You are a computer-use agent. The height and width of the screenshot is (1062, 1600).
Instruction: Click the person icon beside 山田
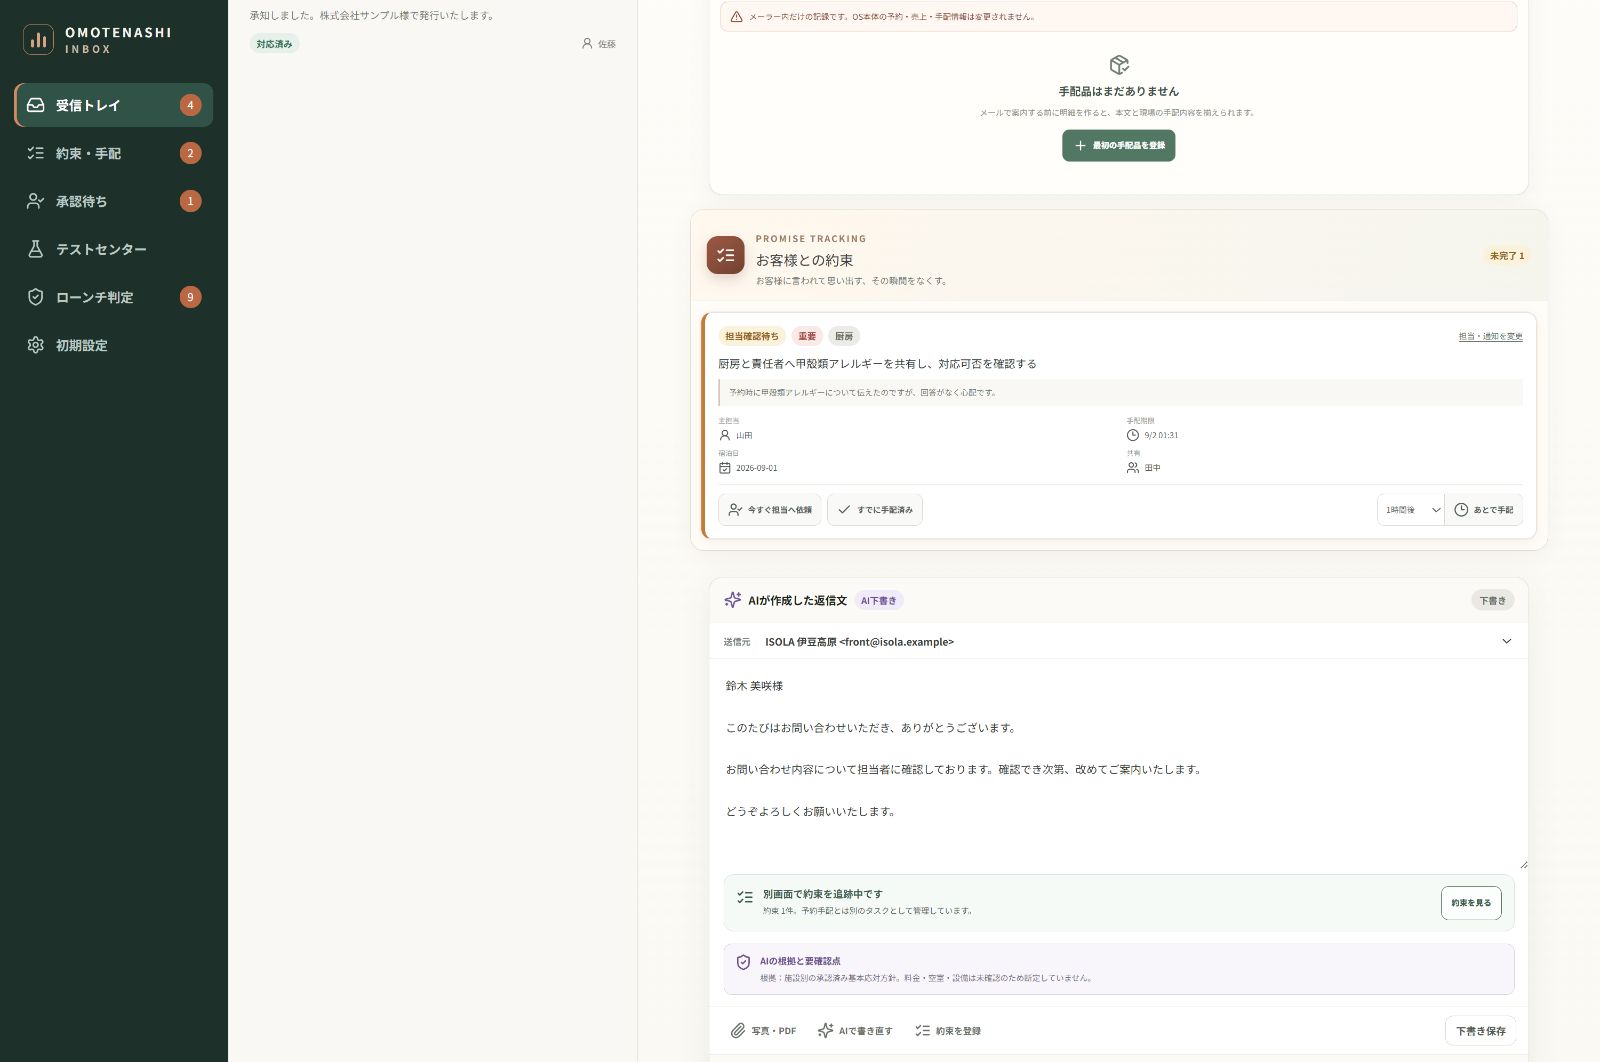pos(725,436)
